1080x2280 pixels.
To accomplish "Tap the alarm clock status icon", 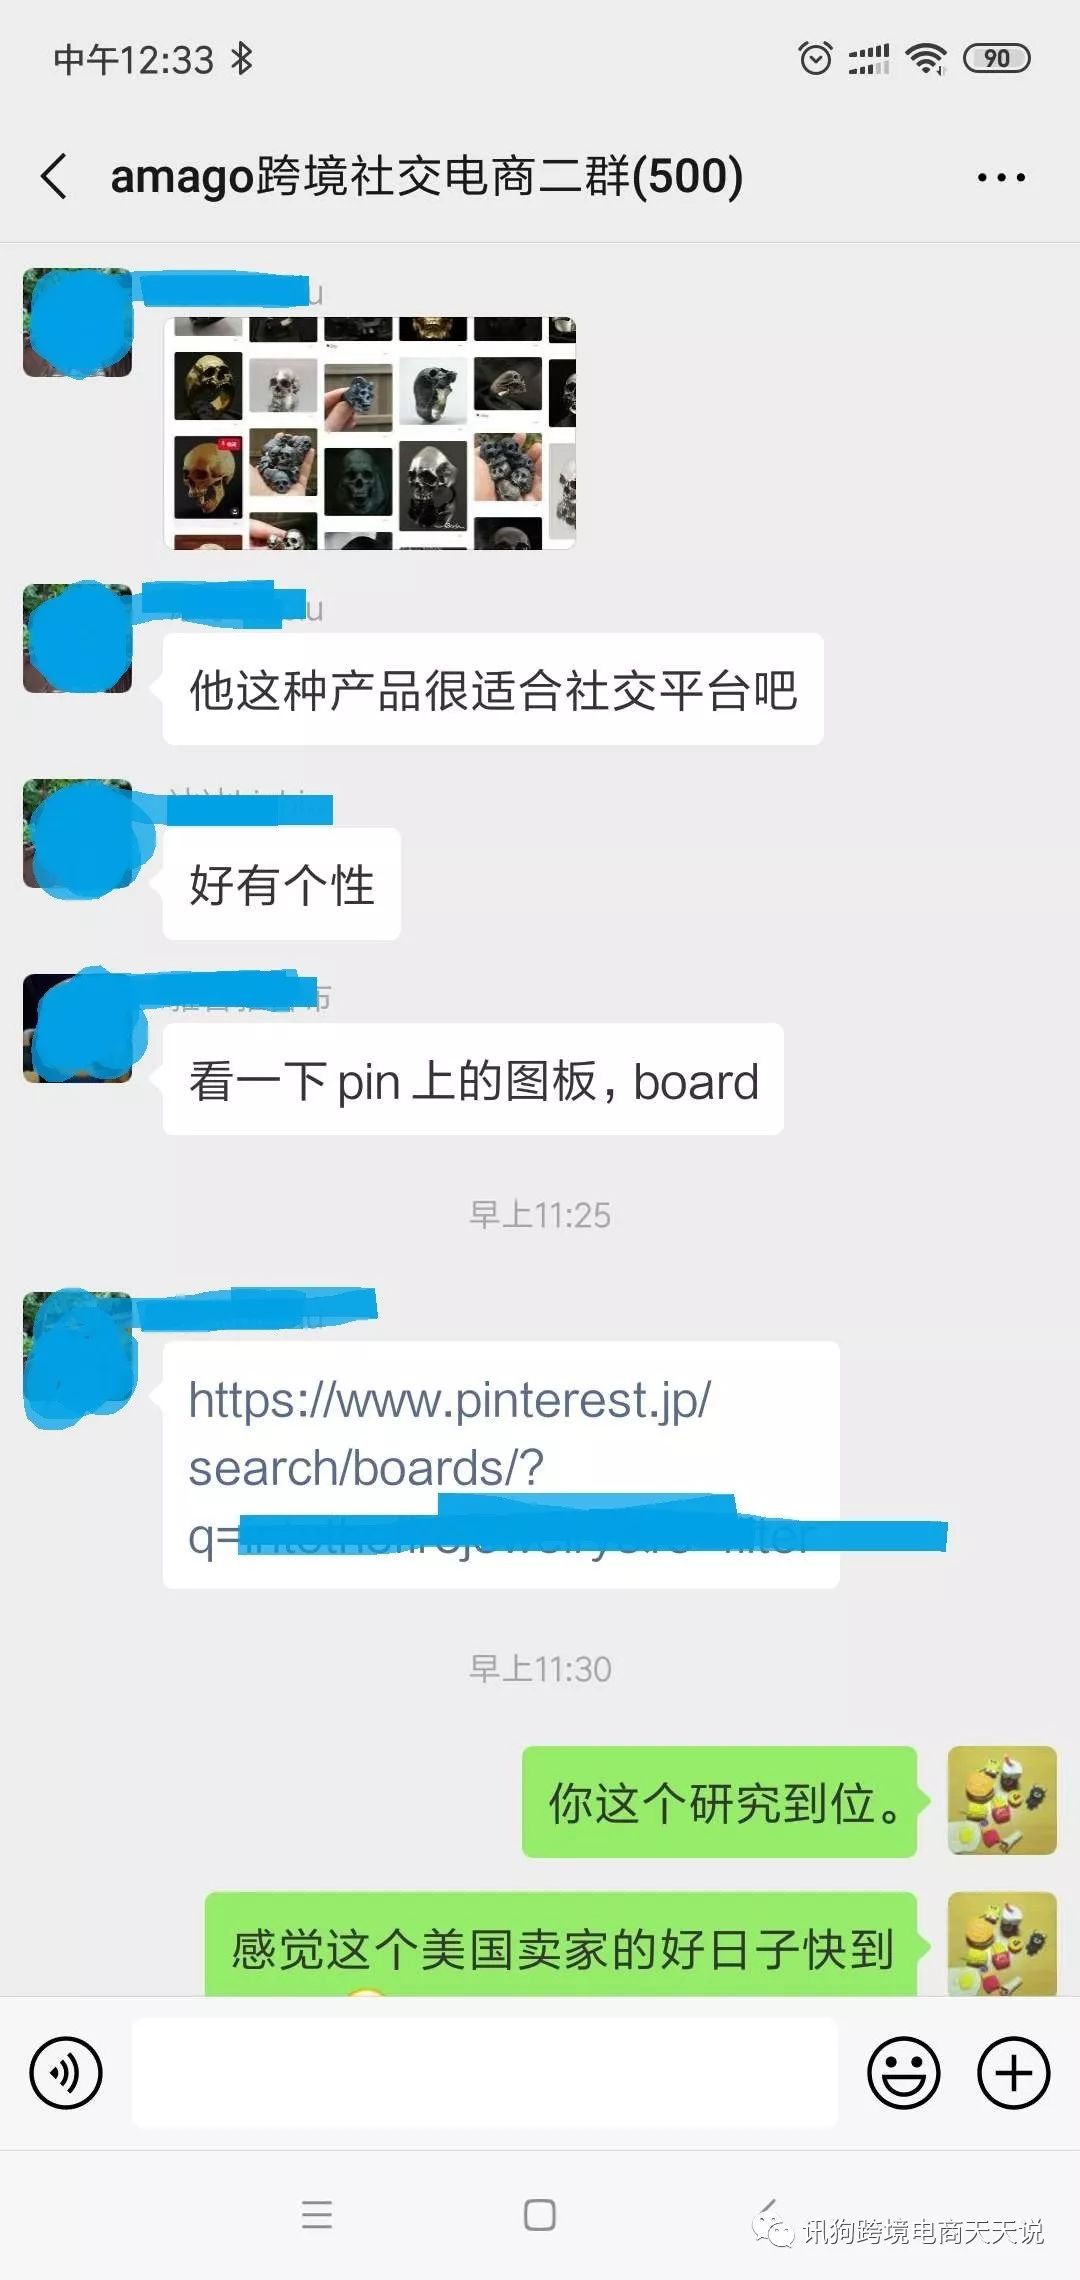I will (x=815, y=59).
